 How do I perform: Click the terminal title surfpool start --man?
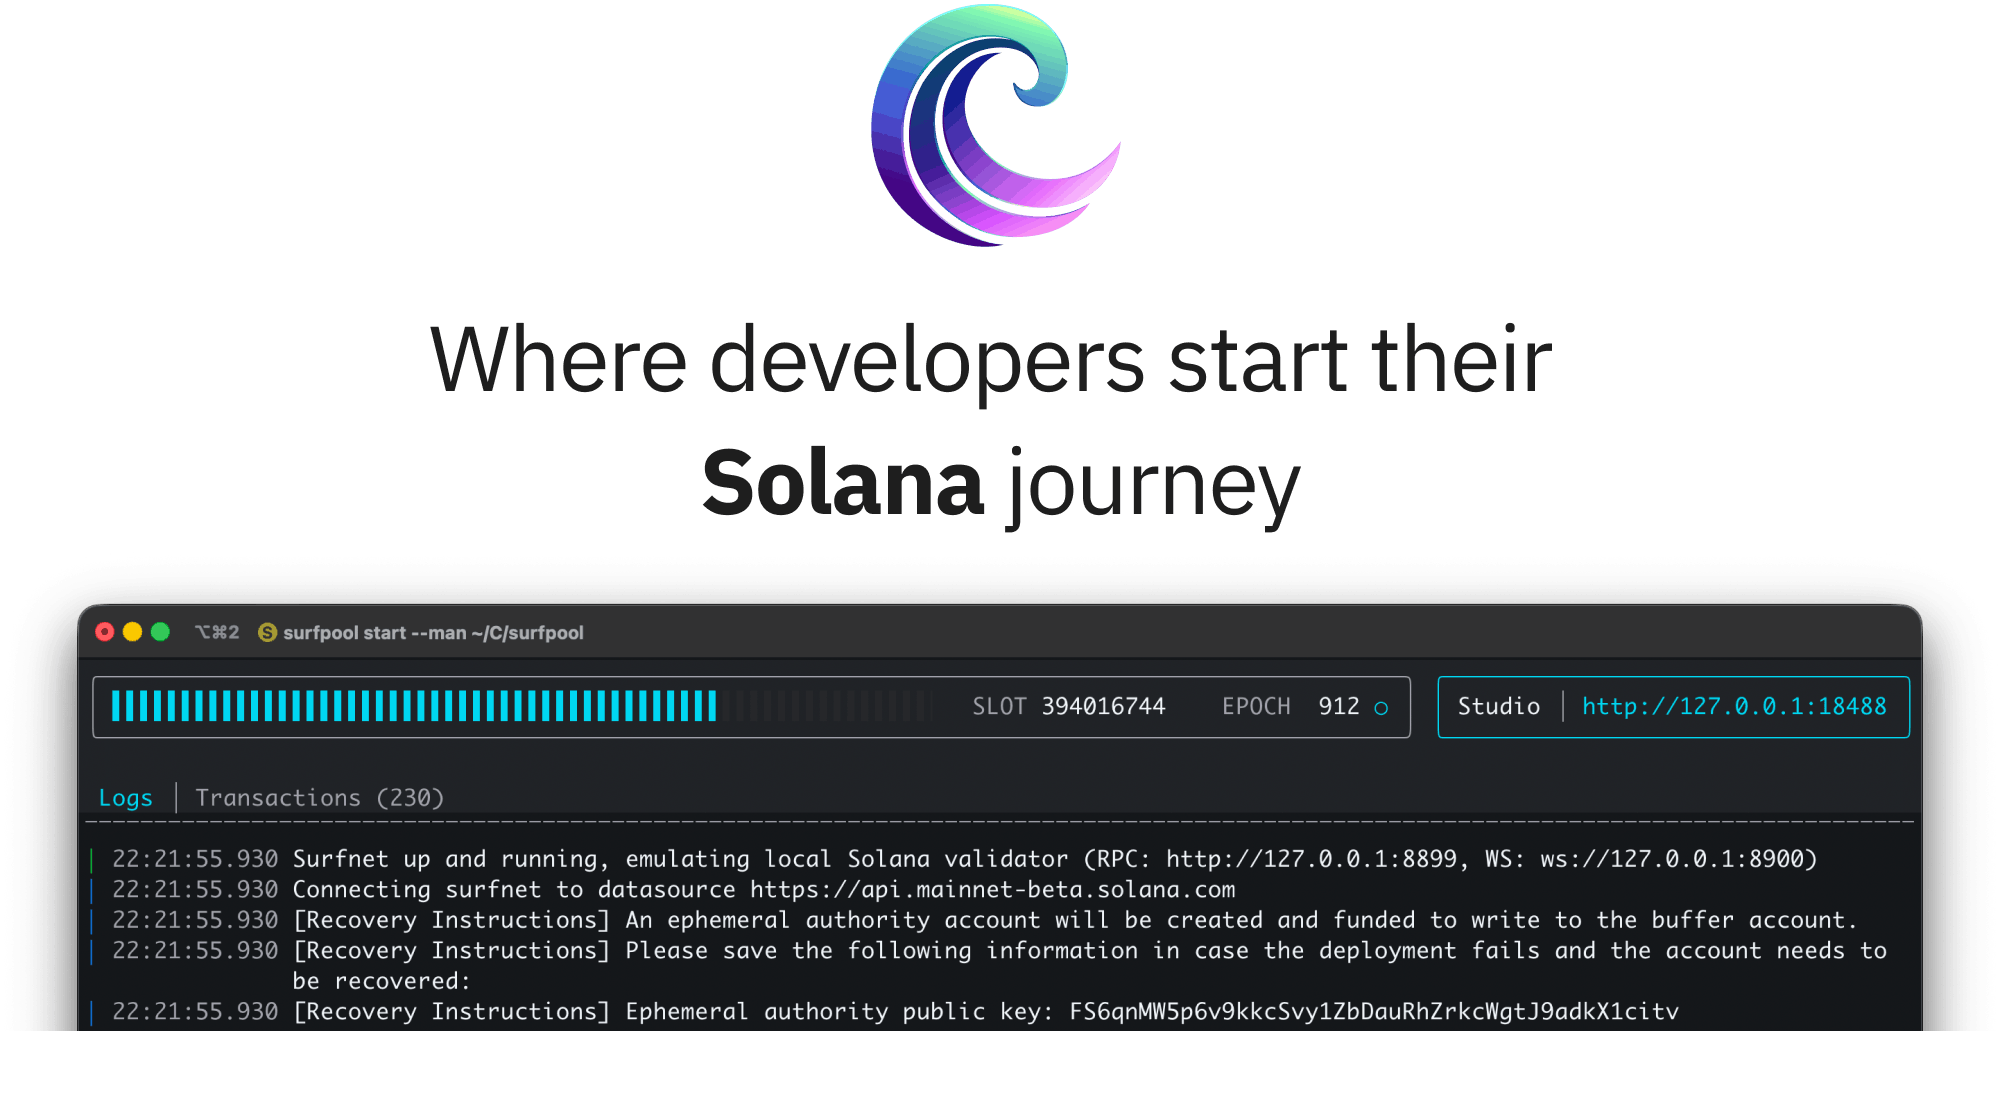coord(433,633)
